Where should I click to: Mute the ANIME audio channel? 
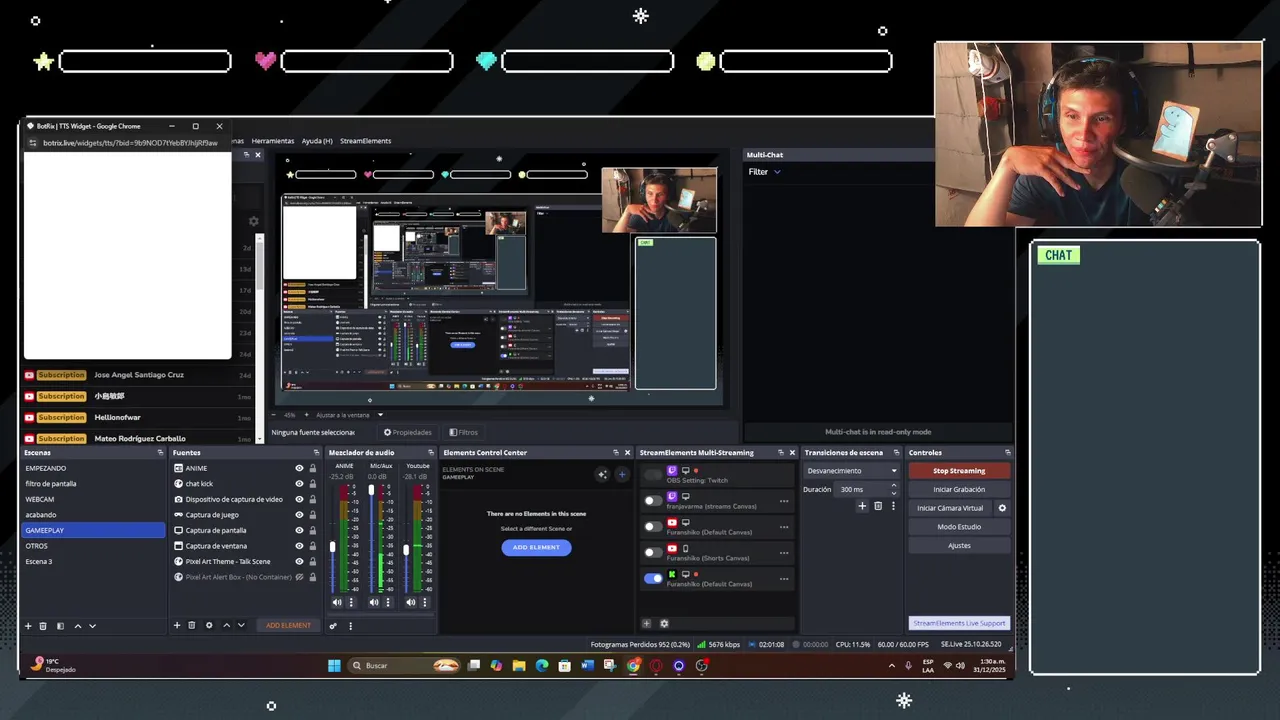pyautogui.click(x=337, y=602)
